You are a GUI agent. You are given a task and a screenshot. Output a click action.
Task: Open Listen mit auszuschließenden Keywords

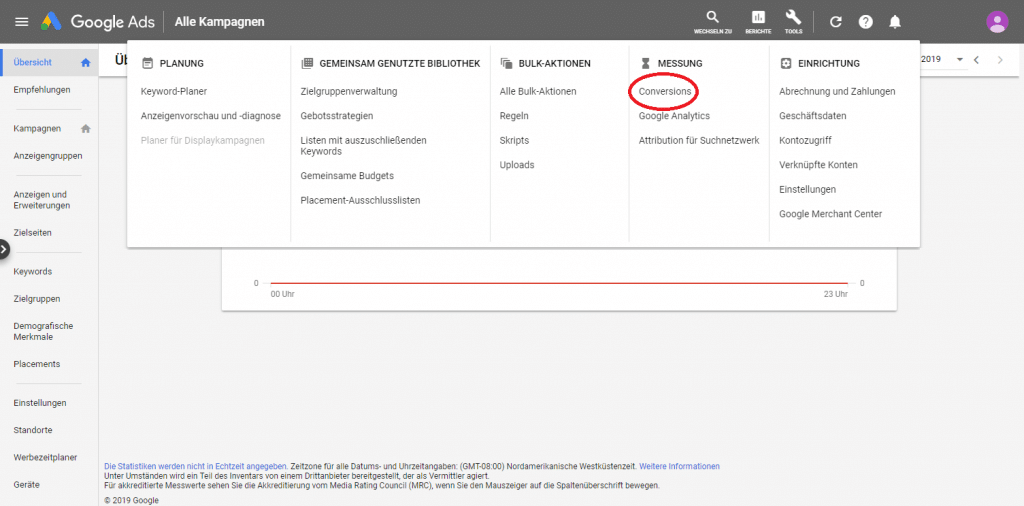(363, 146)
